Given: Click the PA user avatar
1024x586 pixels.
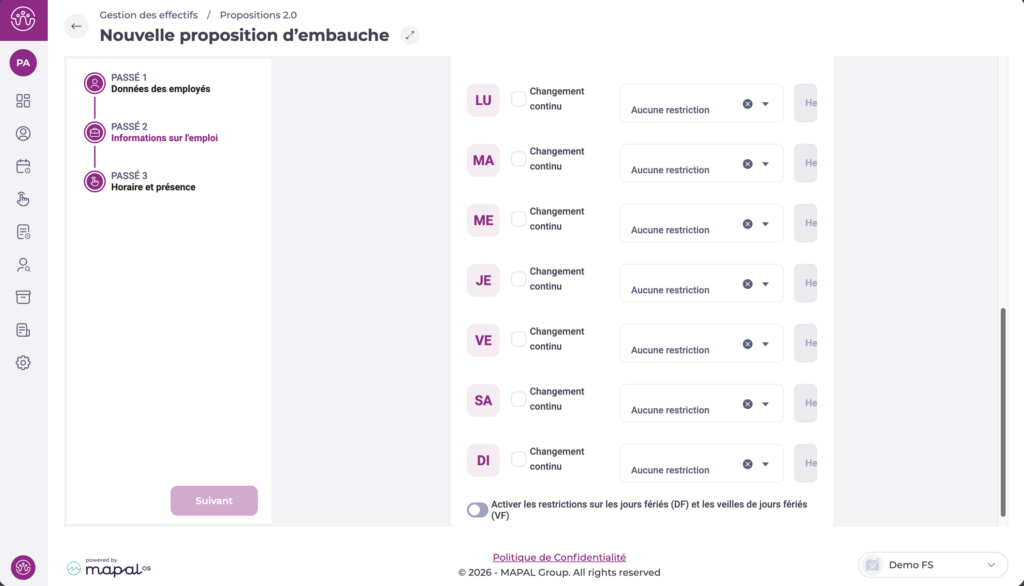Looking at the screenshot, I should point(23,63).
